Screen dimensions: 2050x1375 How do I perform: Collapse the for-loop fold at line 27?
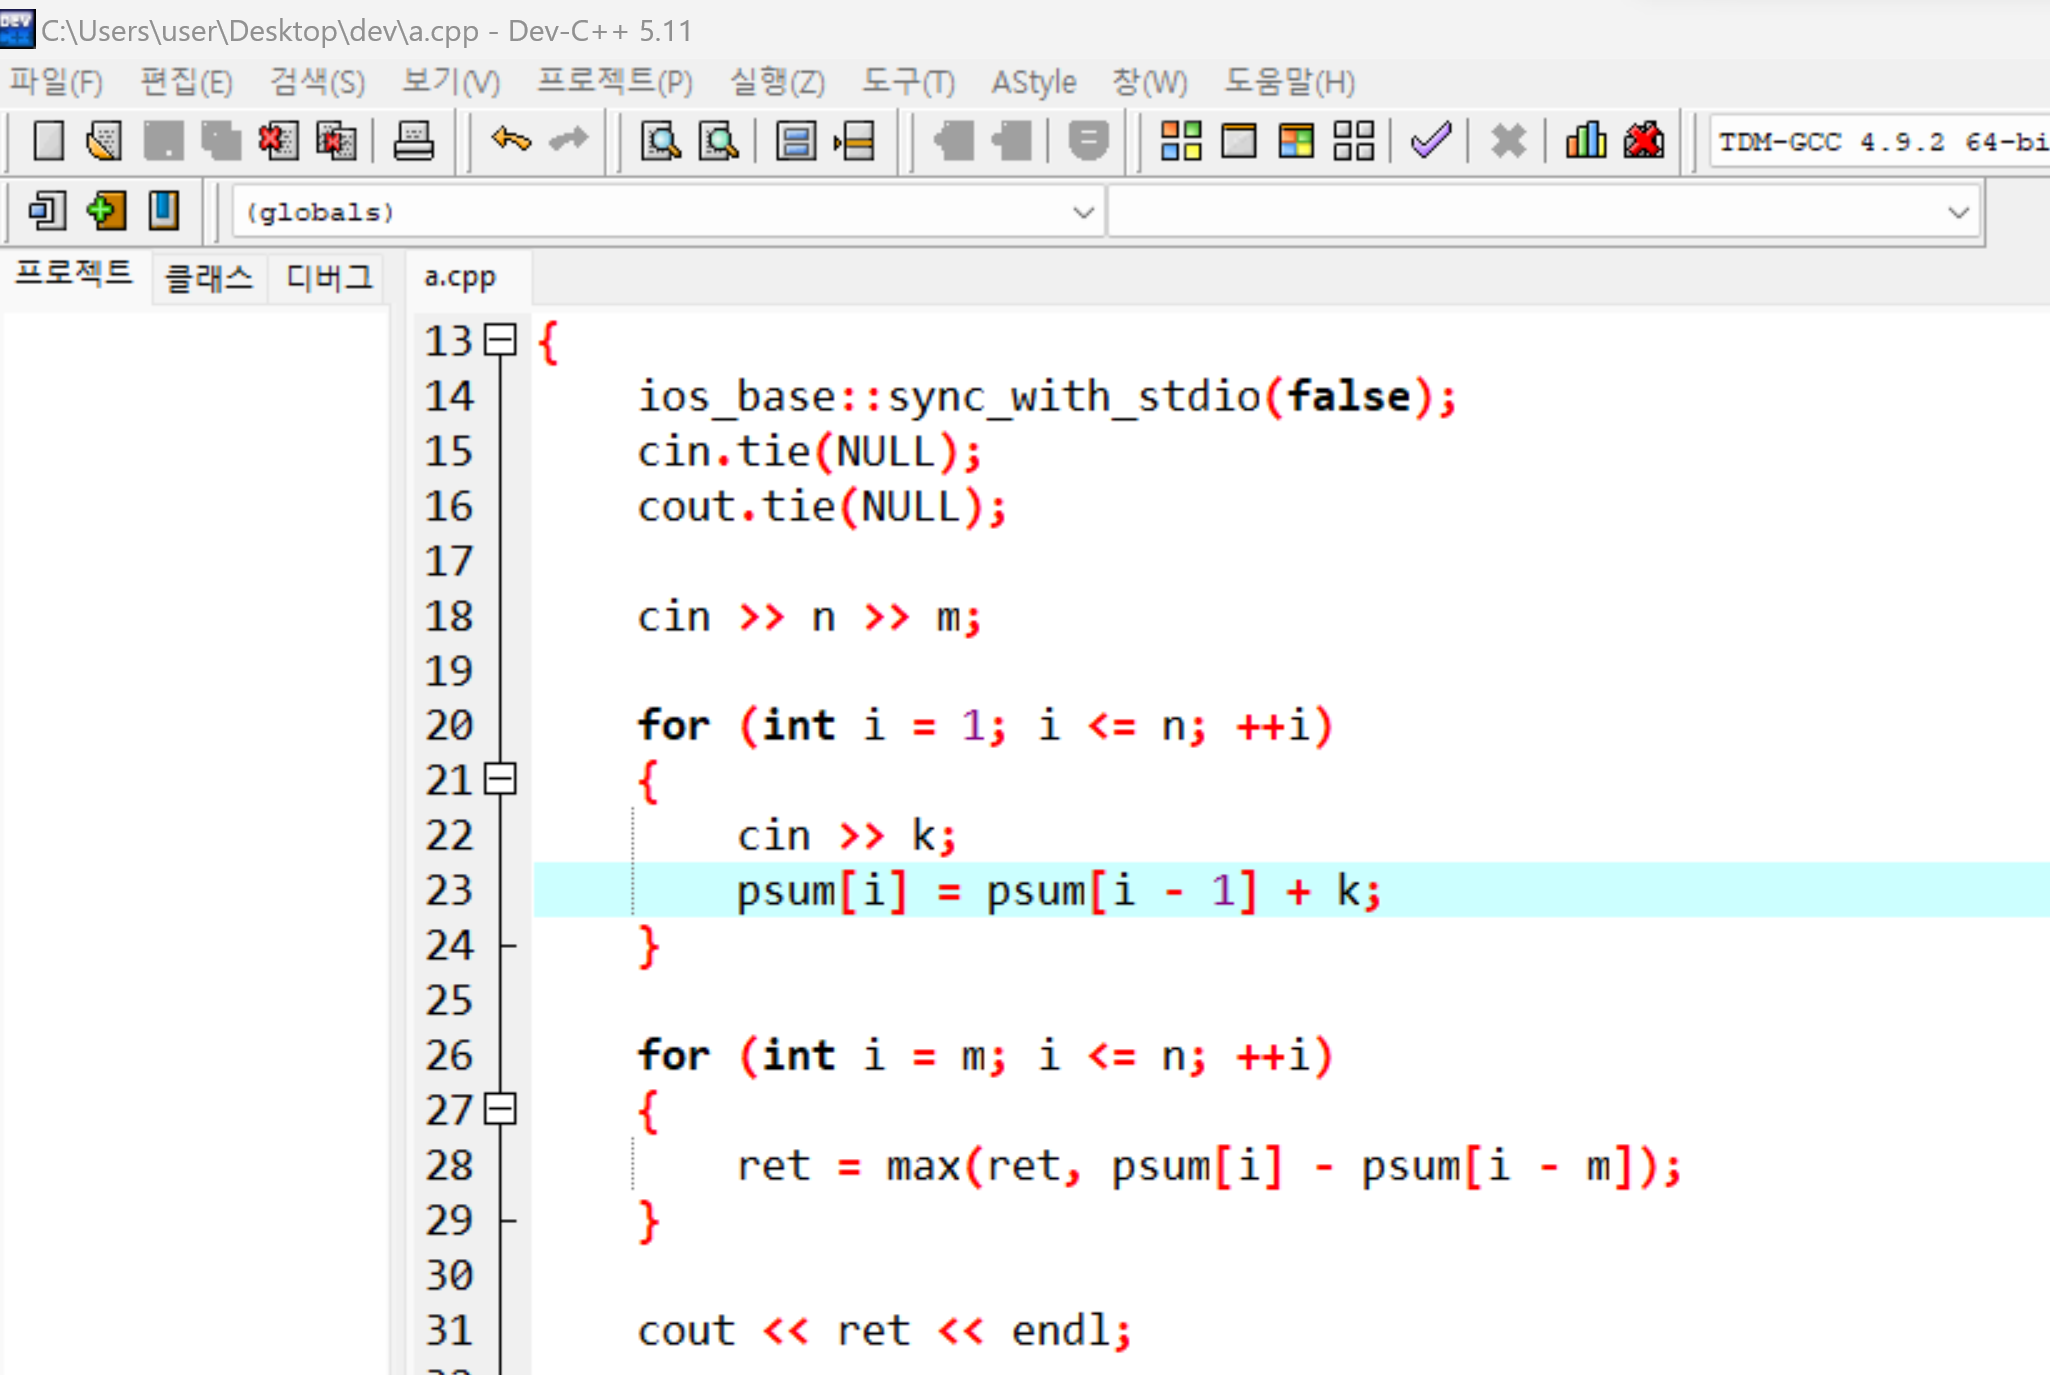(x=500, y=1109)
